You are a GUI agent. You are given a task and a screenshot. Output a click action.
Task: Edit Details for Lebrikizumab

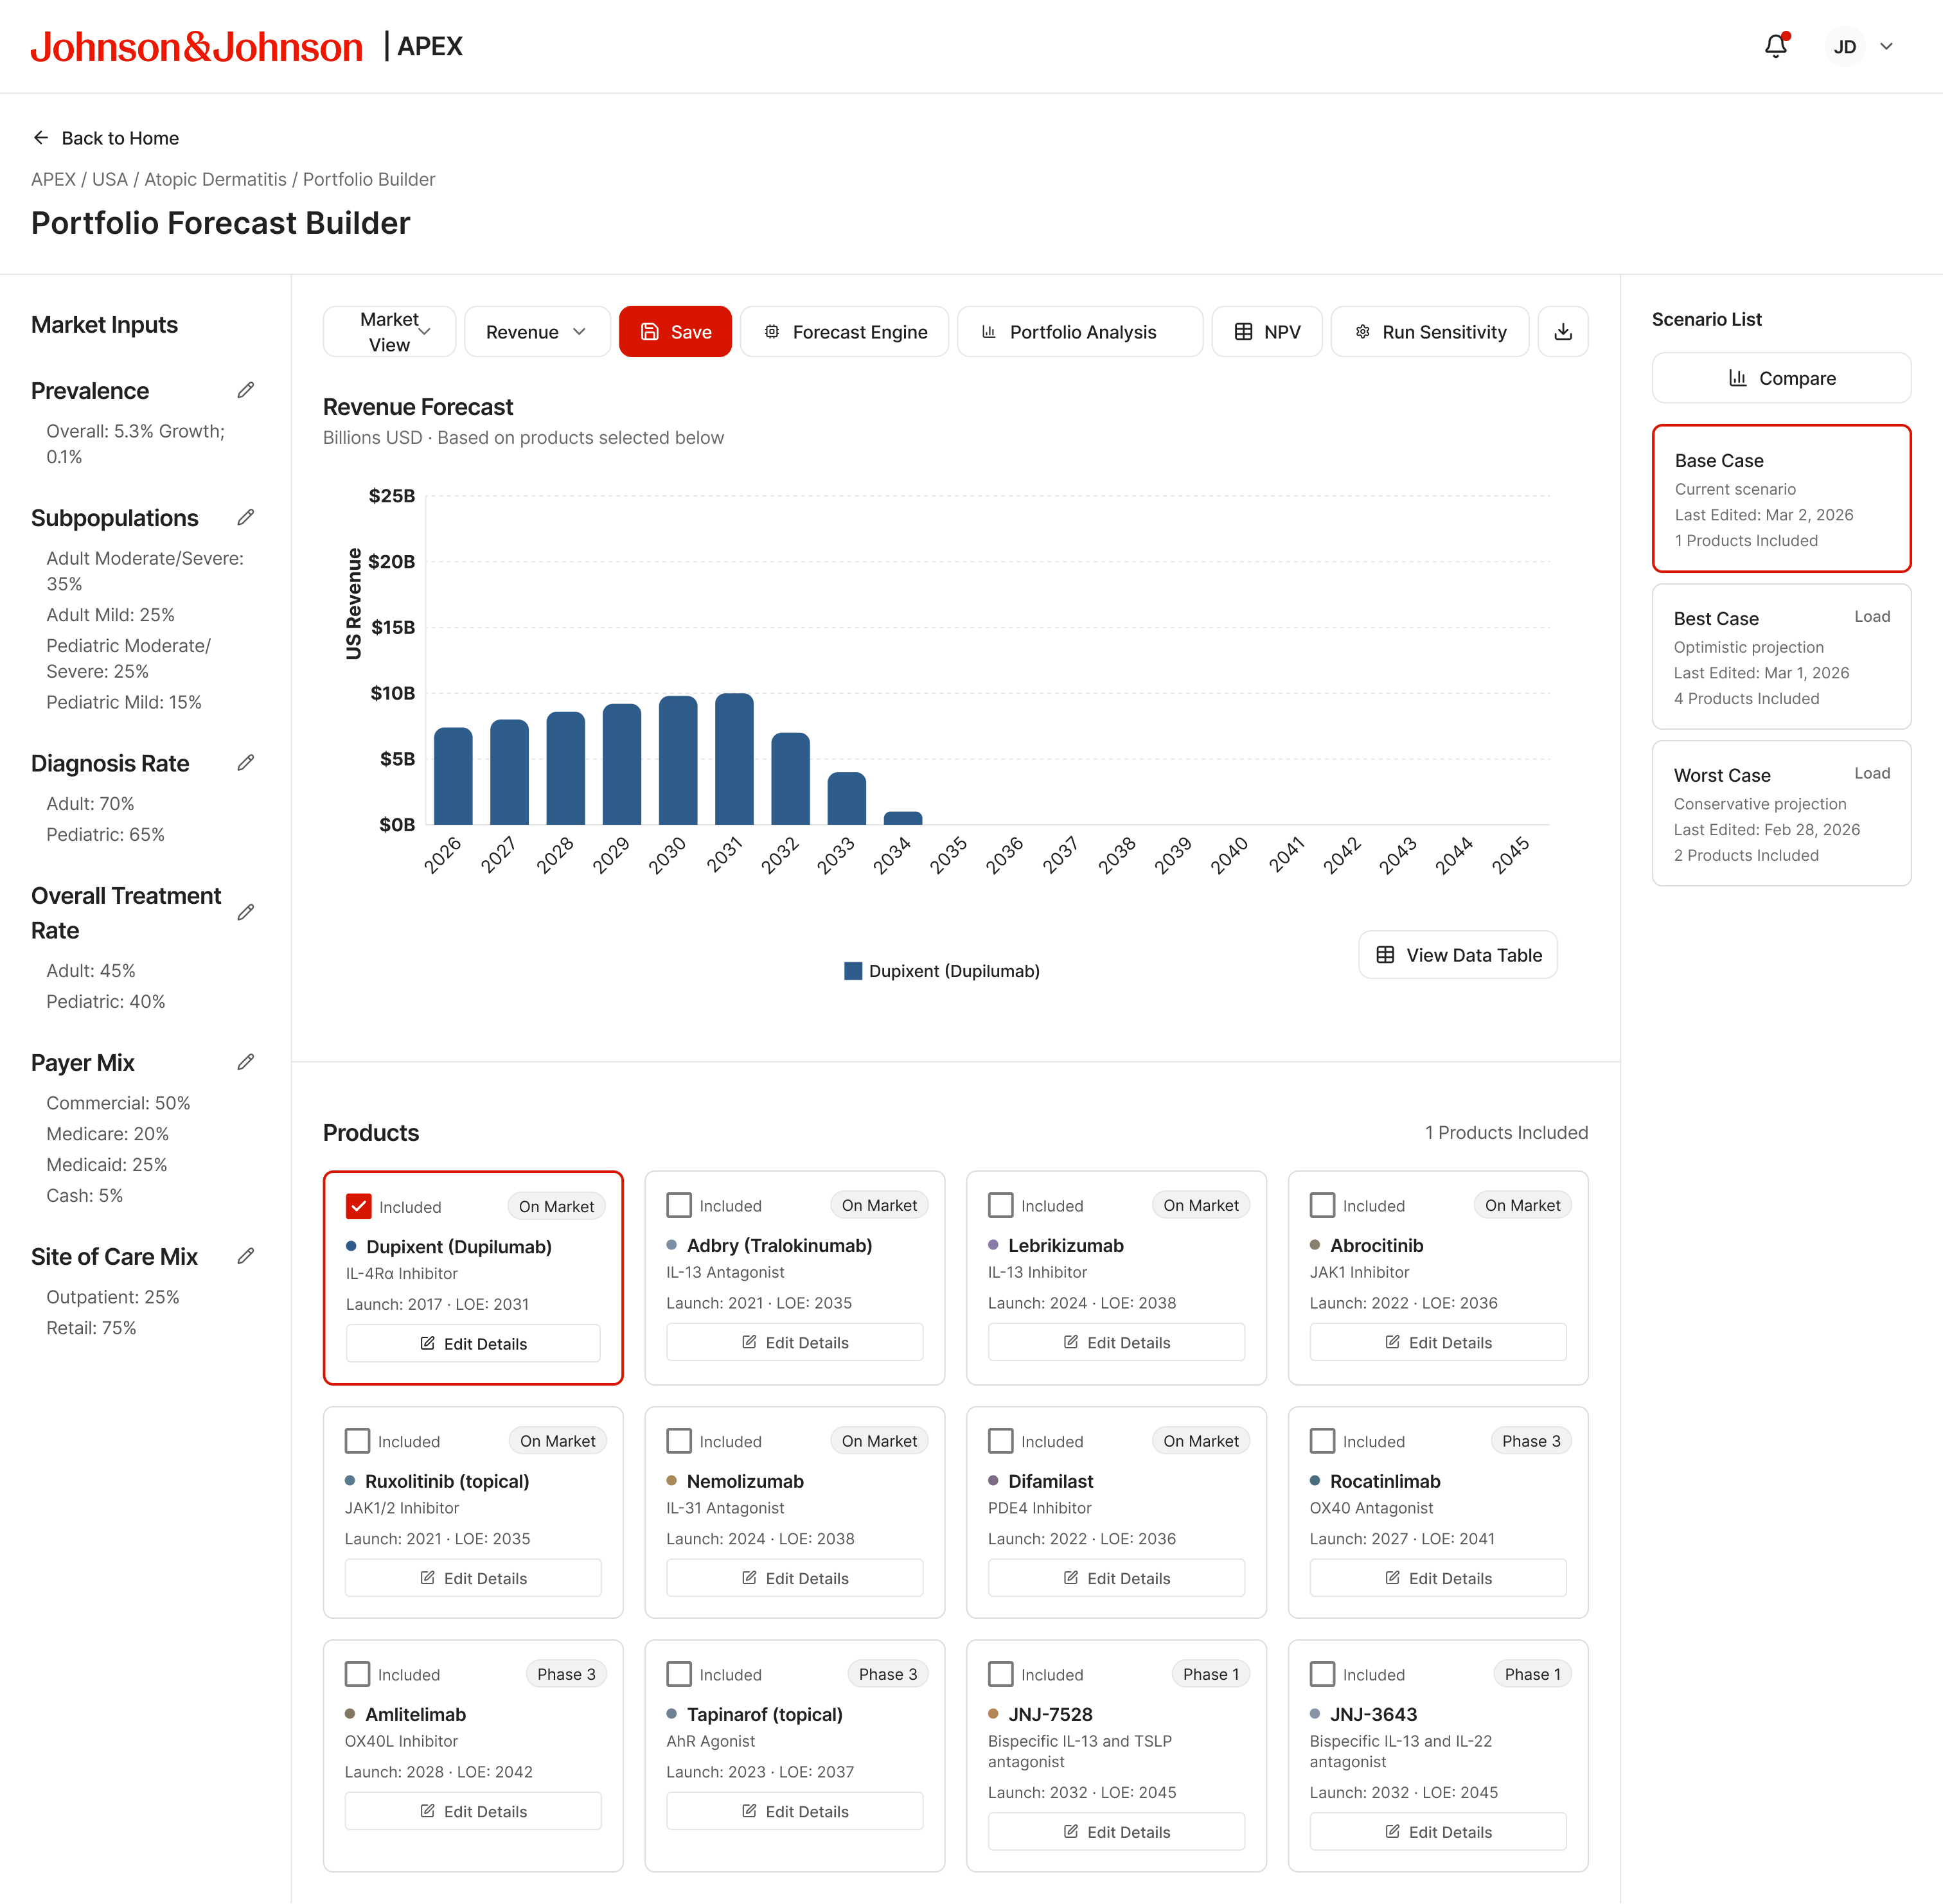(x=1117, y=1342)
